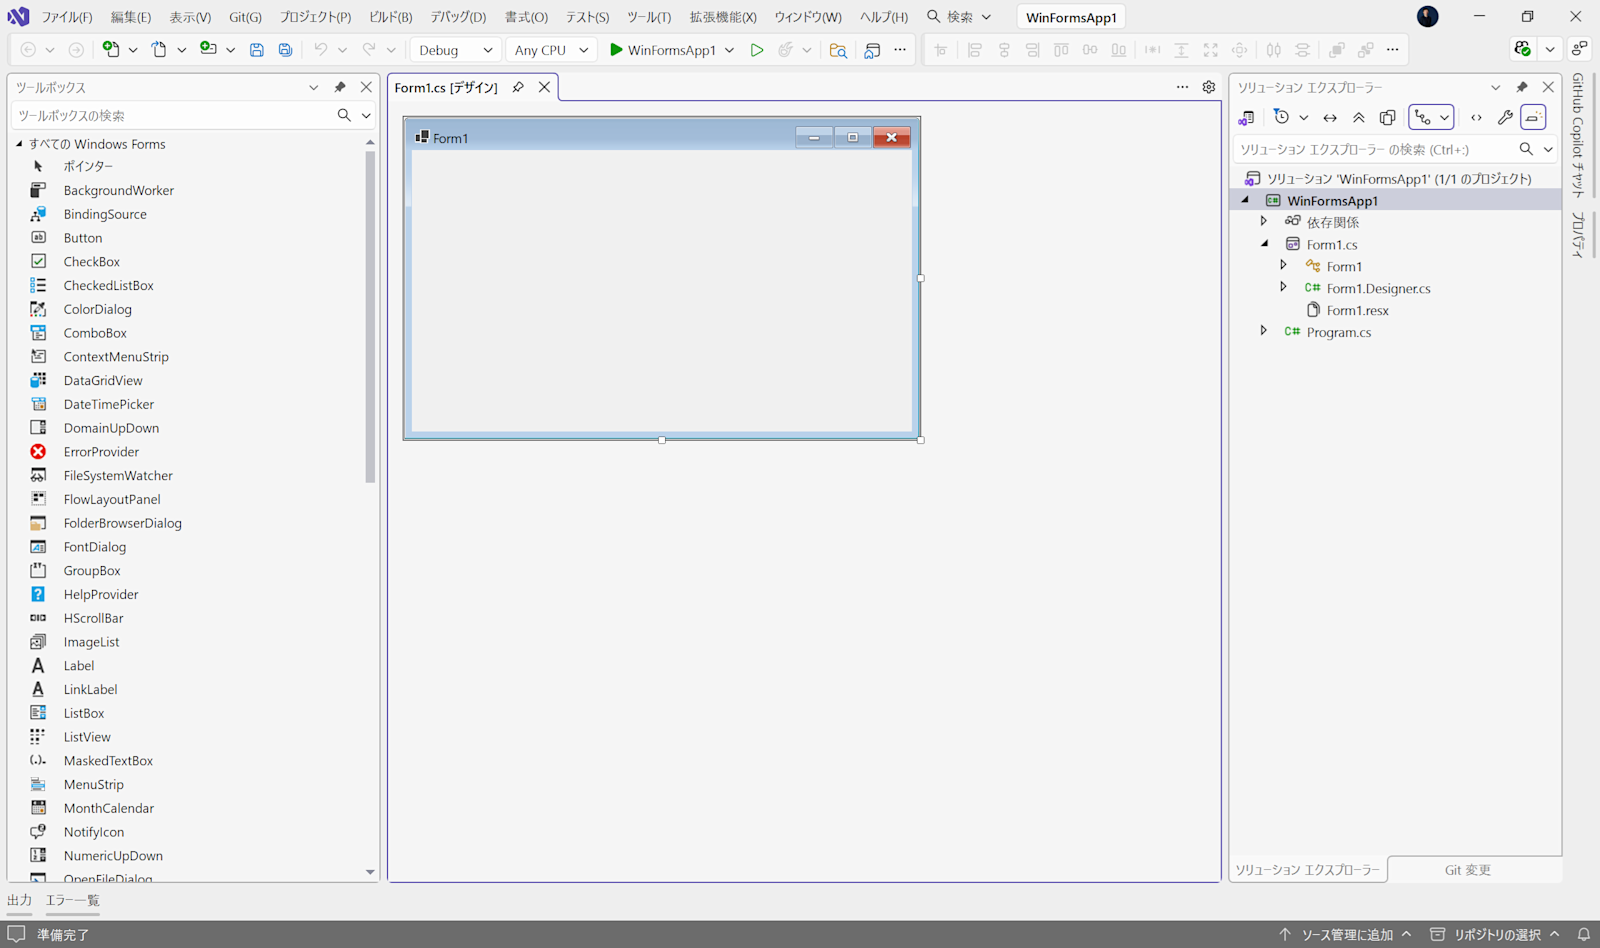
Task: Toggle pending changes filter clock icon
Action: (x=1282, y=118)
